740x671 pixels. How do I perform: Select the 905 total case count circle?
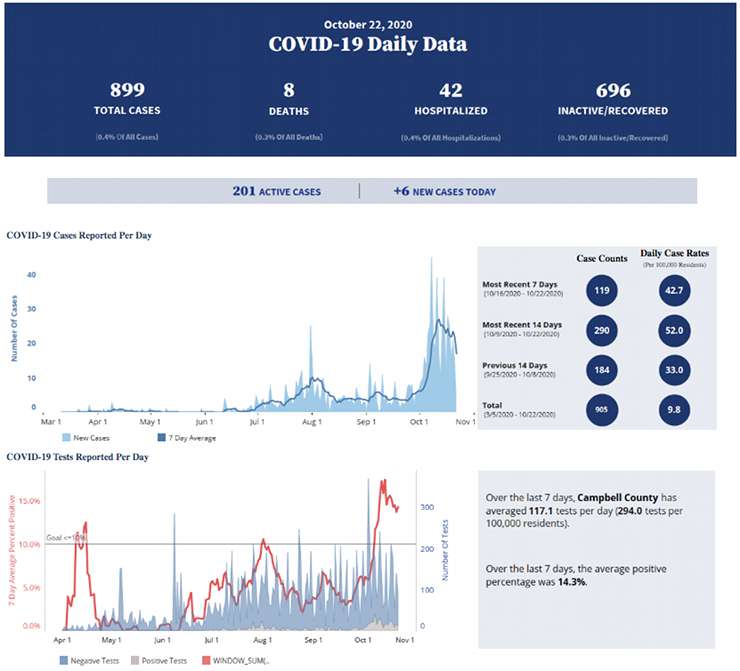(x=601, y=409)
